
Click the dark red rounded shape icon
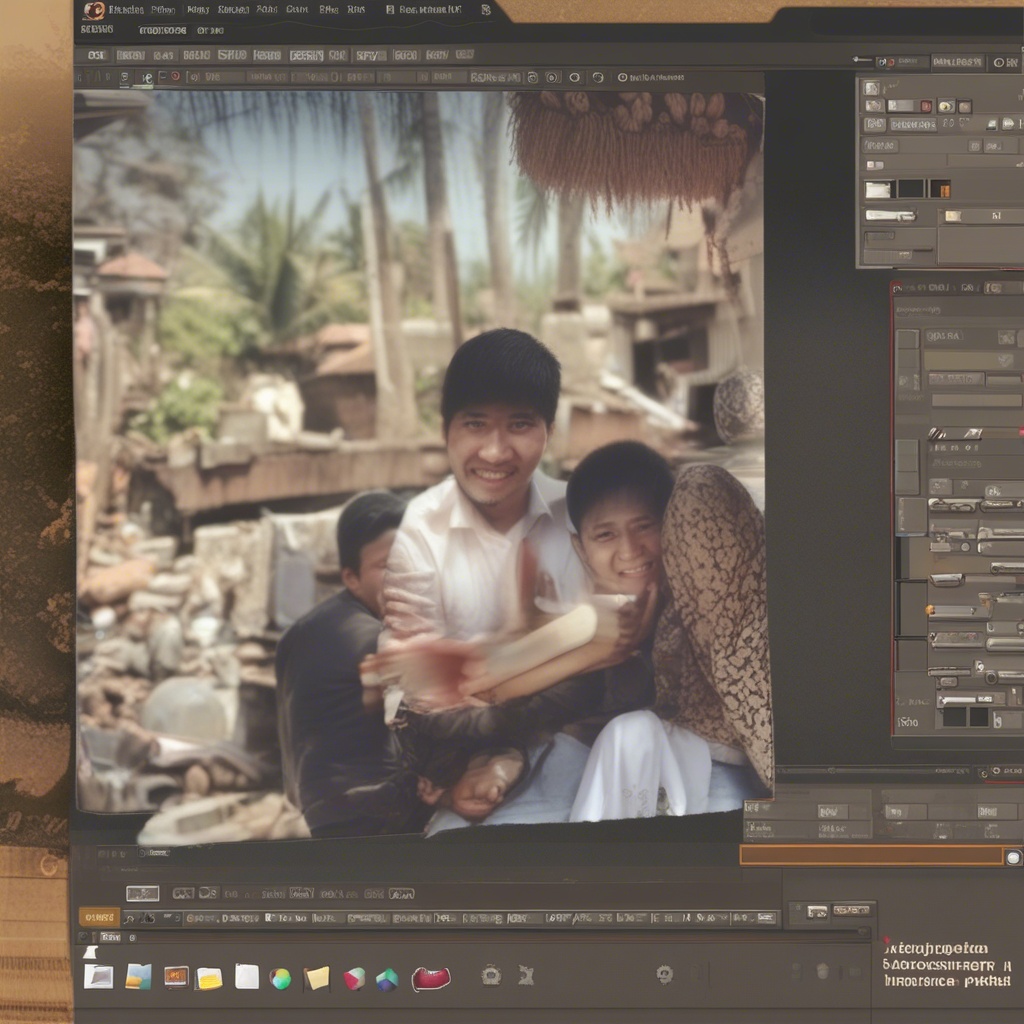pos(431,978)
